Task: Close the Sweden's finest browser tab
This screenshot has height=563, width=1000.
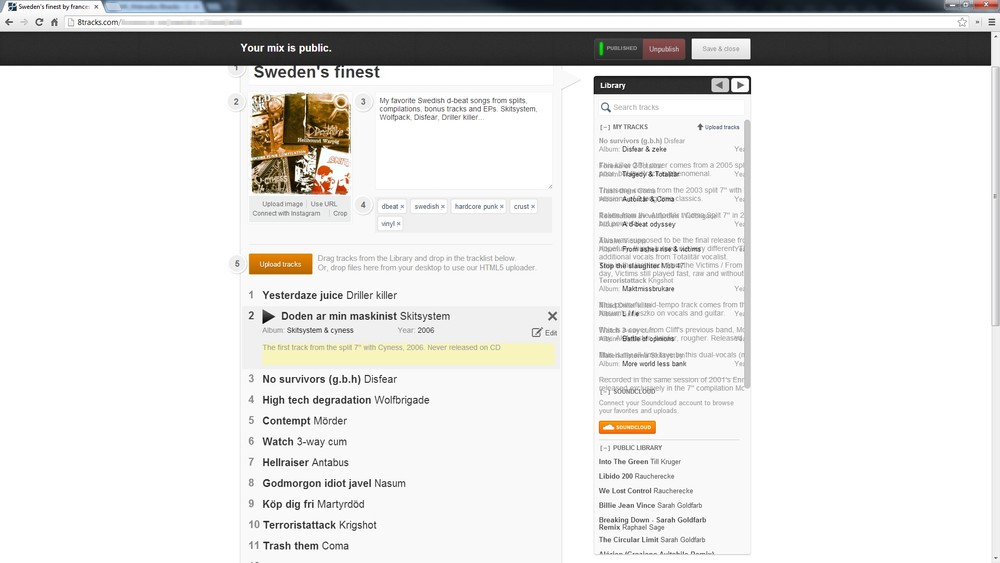Action: (96, 6)
